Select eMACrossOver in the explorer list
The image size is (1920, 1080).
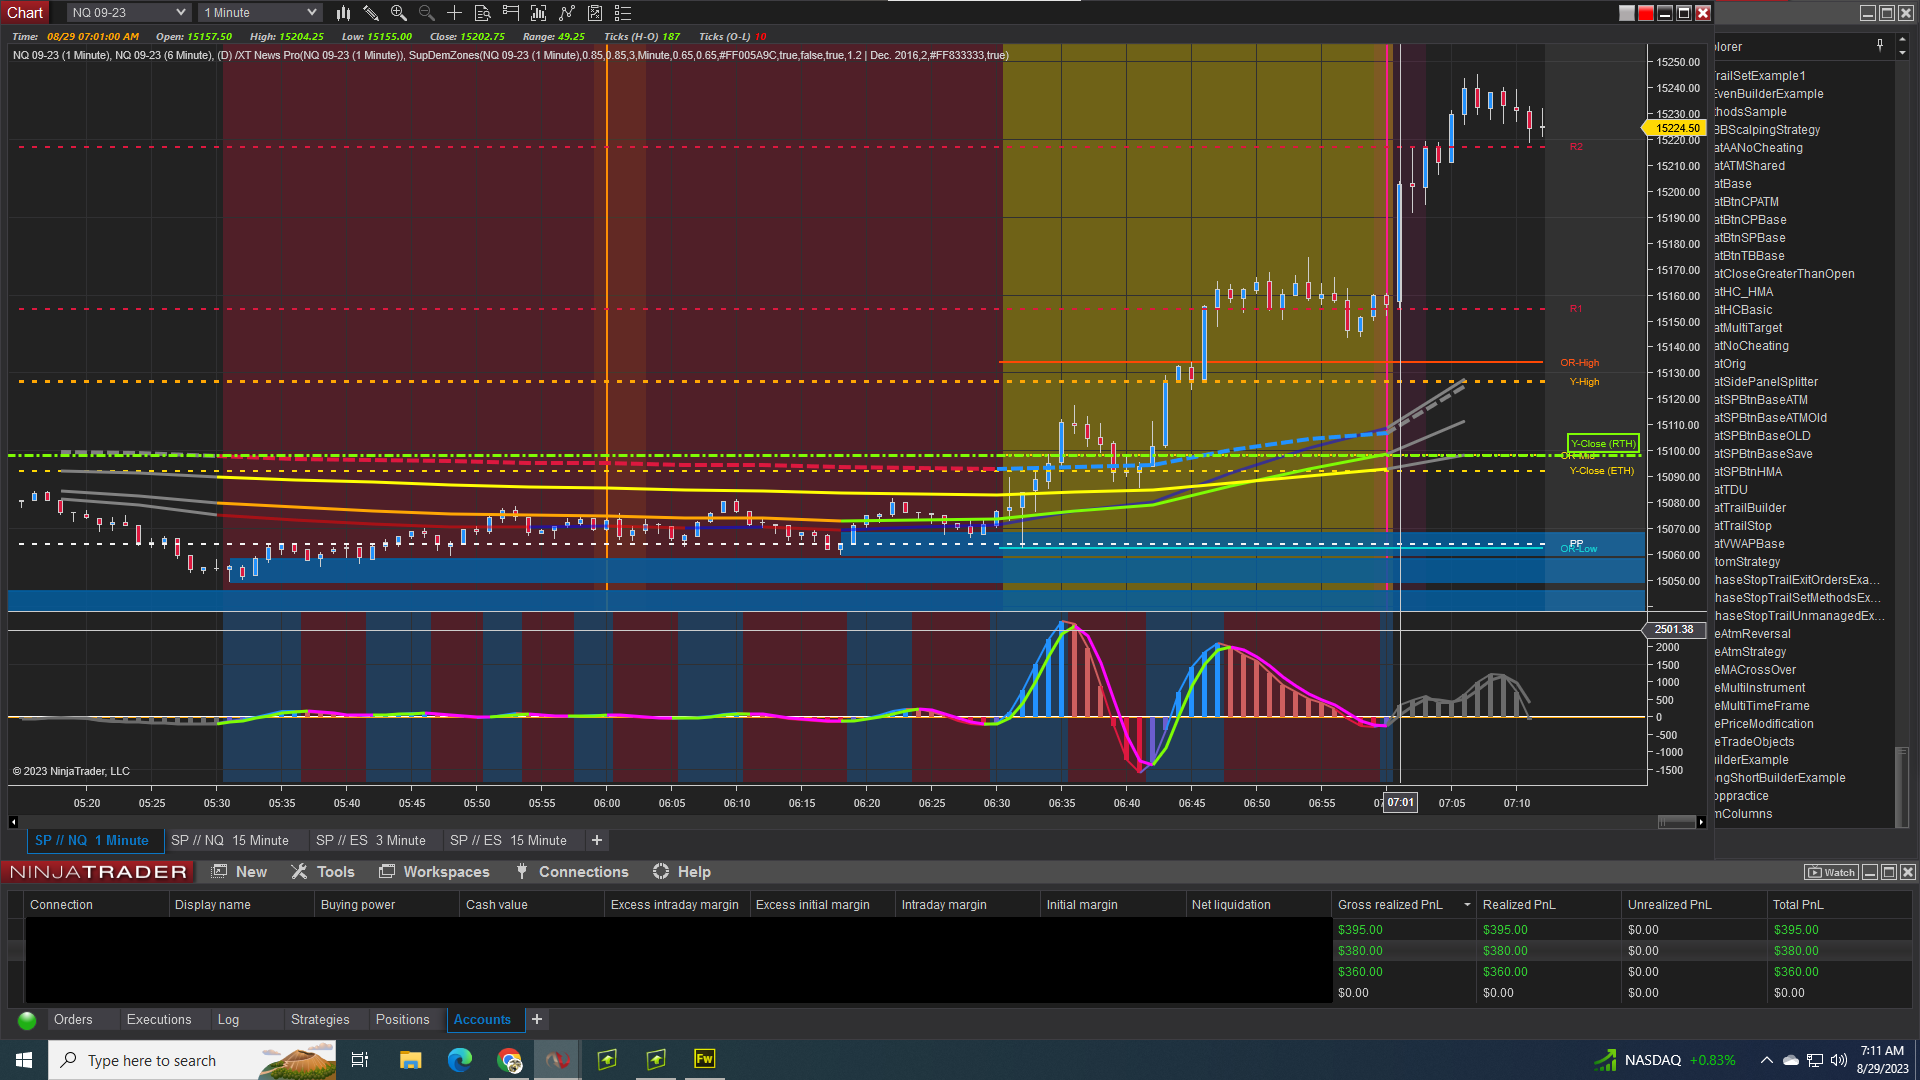[x=1755, y=670]
